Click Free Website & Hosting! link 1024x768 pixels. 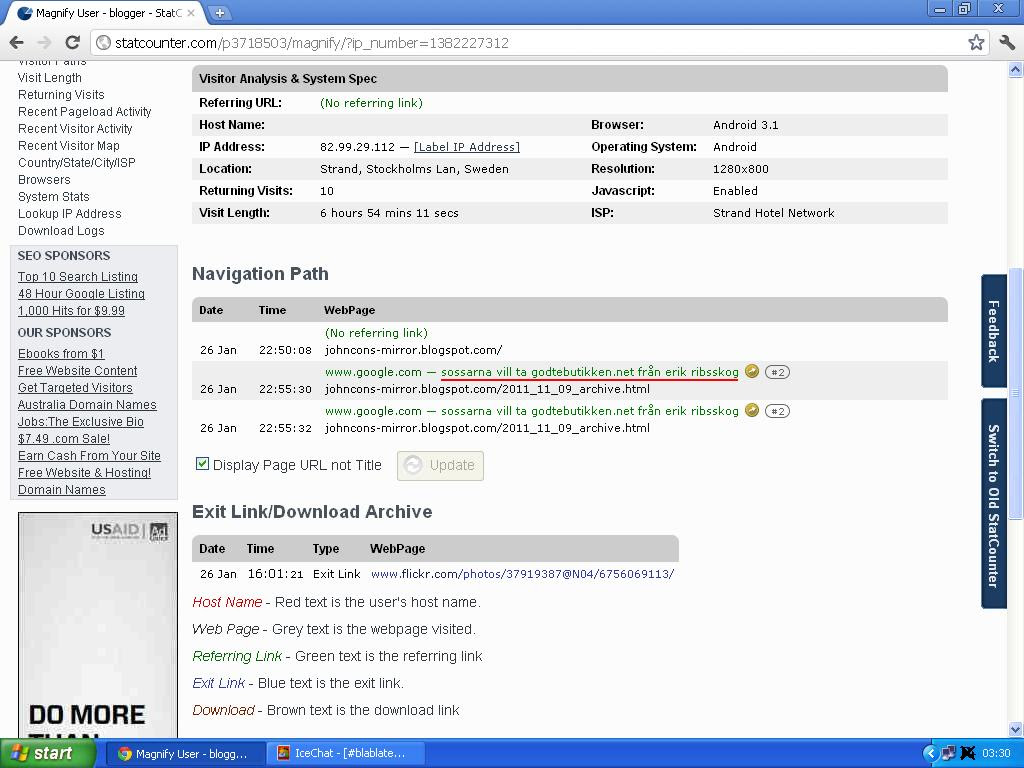pos(84,472)
